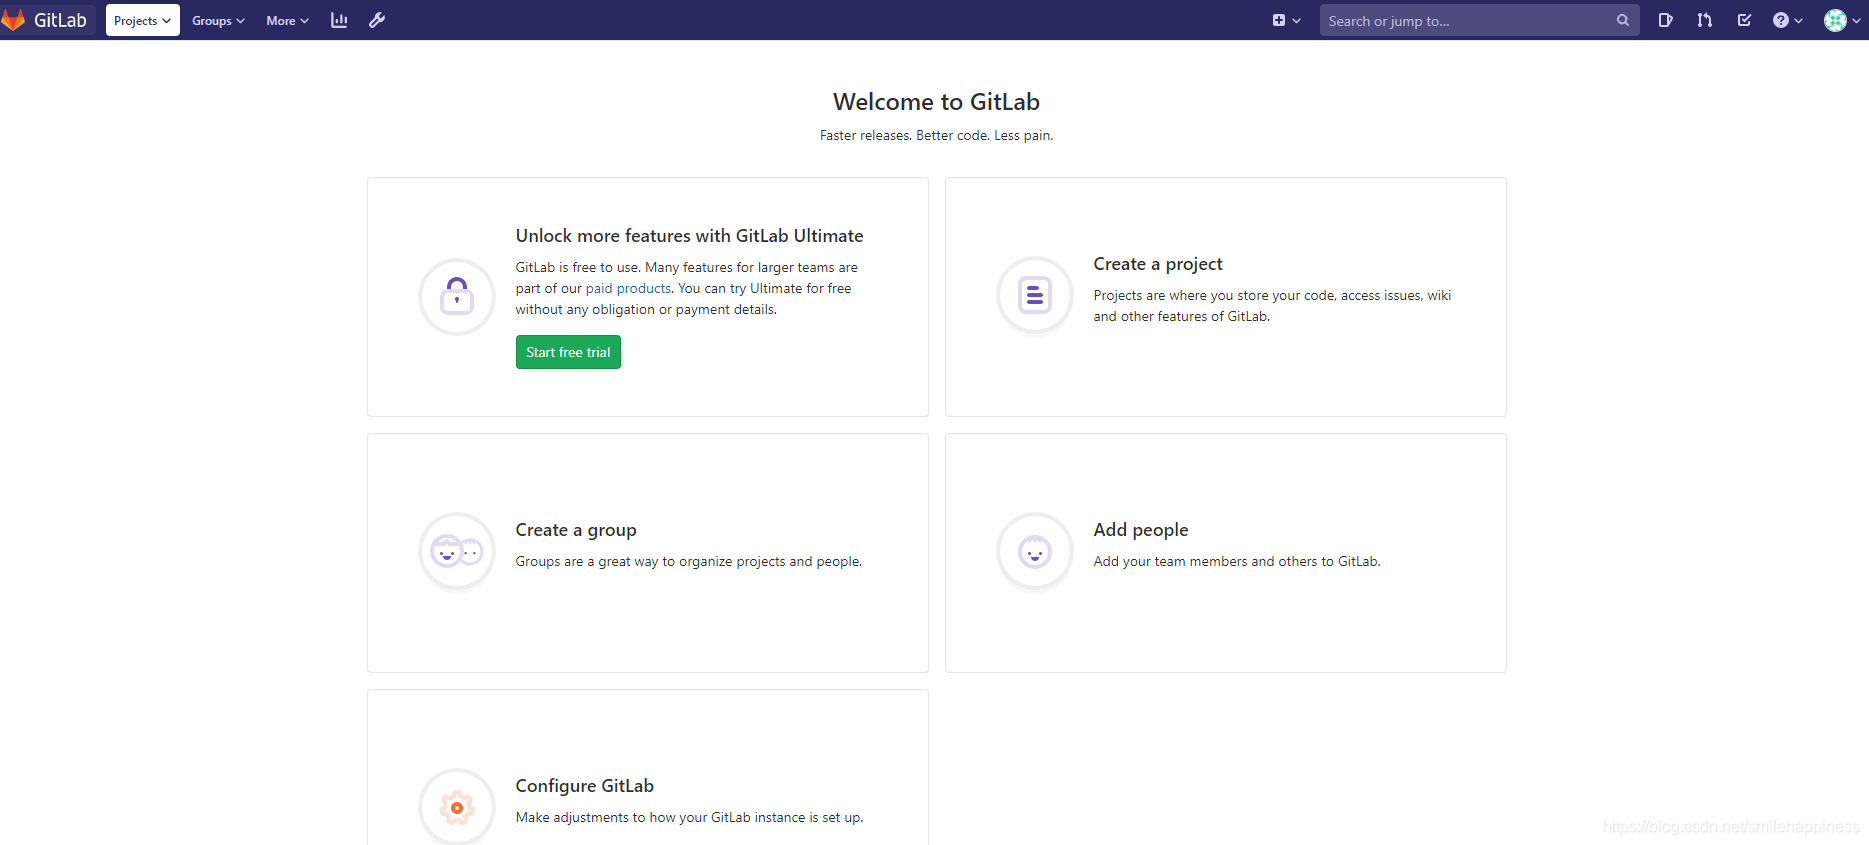This screenshot has height=845, width=1869.
Task: Follow the paid products link
Action: pyautogui.click(x=628, y=288)
